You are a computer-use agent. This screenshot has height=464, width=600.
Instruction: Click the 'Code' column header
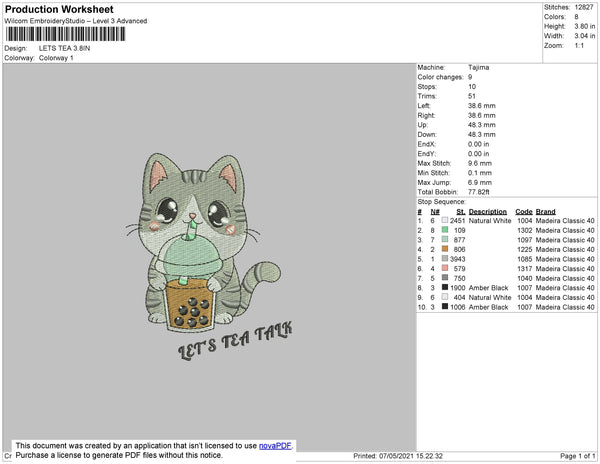pyautogui.click(x=524, y=212)
